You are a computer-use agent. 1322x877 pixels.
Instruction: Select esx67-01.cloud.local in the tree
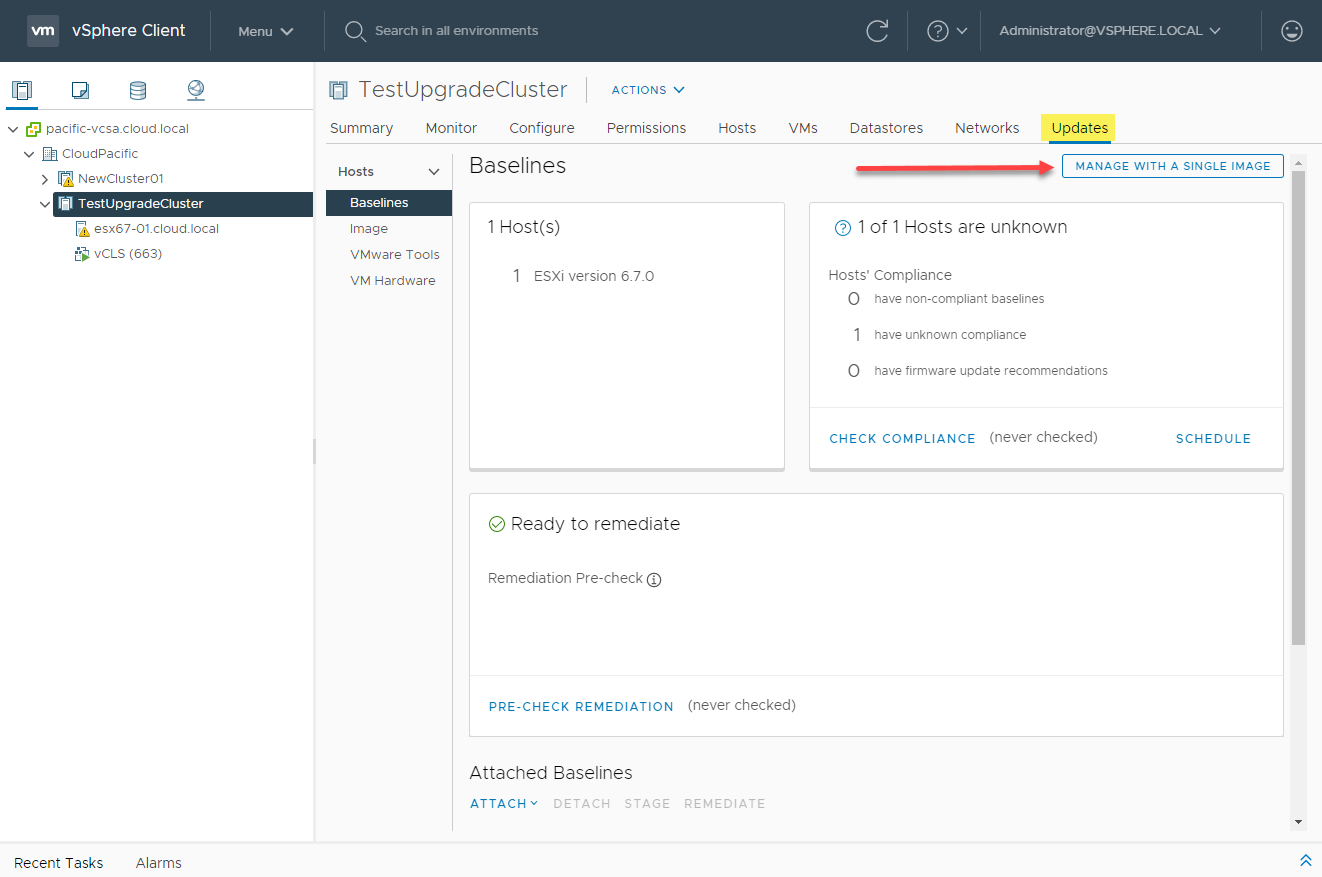tap(156, 229)
